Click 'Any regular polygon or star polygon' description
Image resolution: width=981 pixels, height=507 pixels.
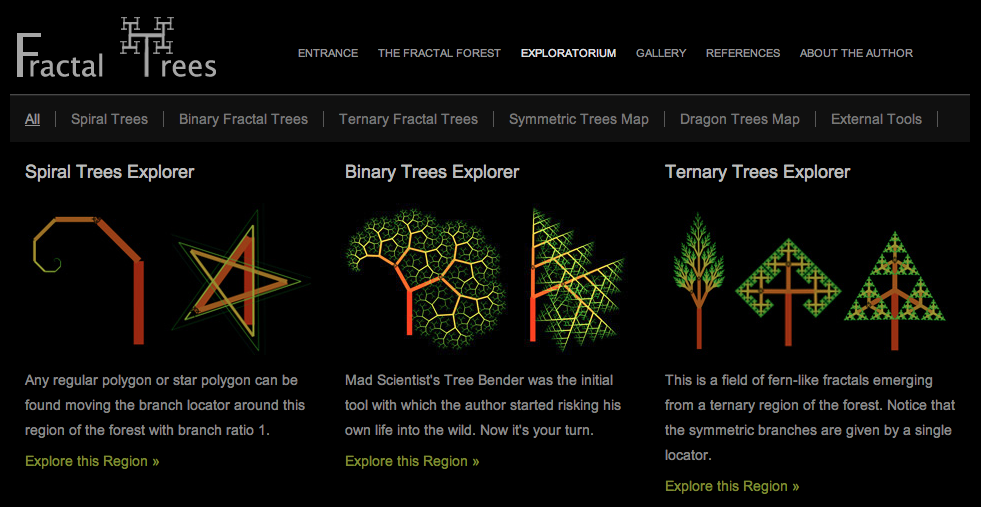click(165, 406)
